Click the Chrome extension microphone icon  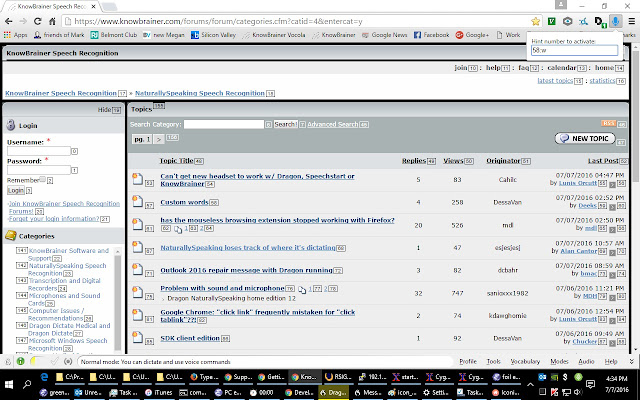pos(622,20)
